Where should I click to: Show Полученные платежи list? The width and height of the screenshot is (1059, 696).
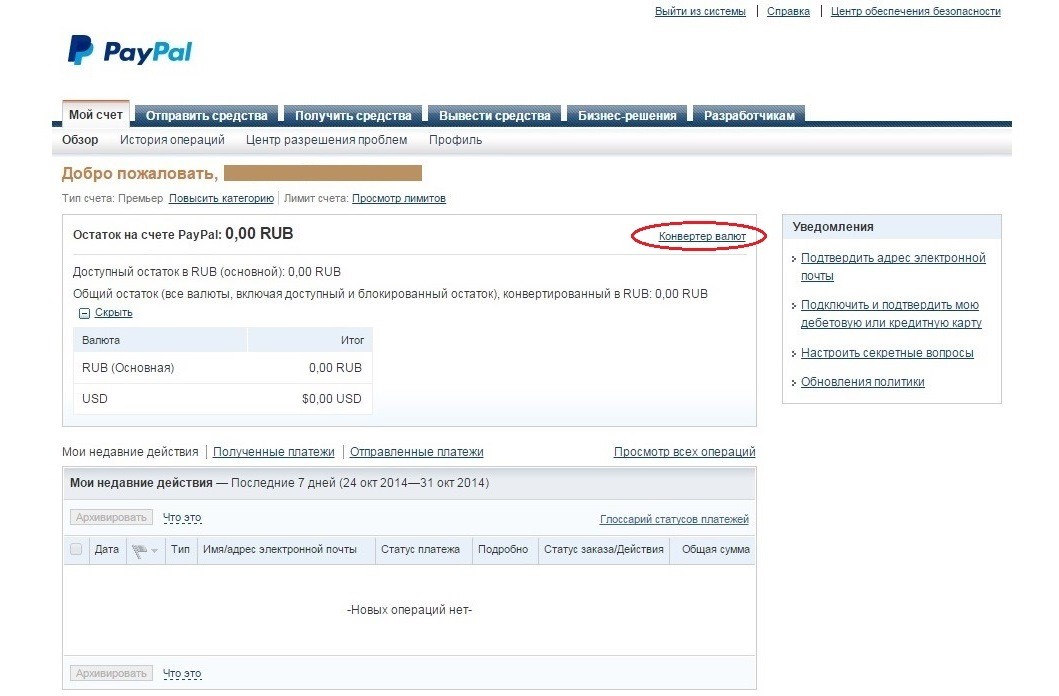point(274,452)
